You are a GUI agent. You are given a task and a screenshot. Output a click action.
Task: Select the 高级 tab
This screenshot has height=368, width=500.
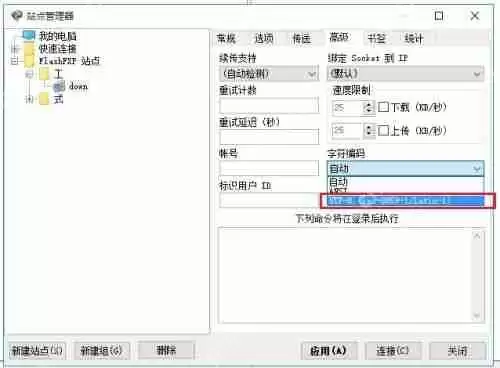(339, 37)
